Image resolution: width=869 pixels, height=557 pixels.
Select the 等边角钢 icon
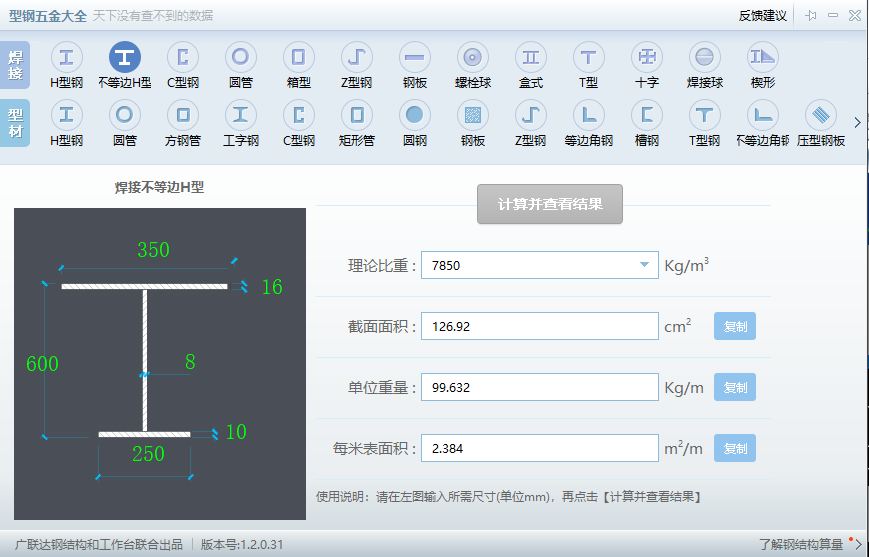588,115
